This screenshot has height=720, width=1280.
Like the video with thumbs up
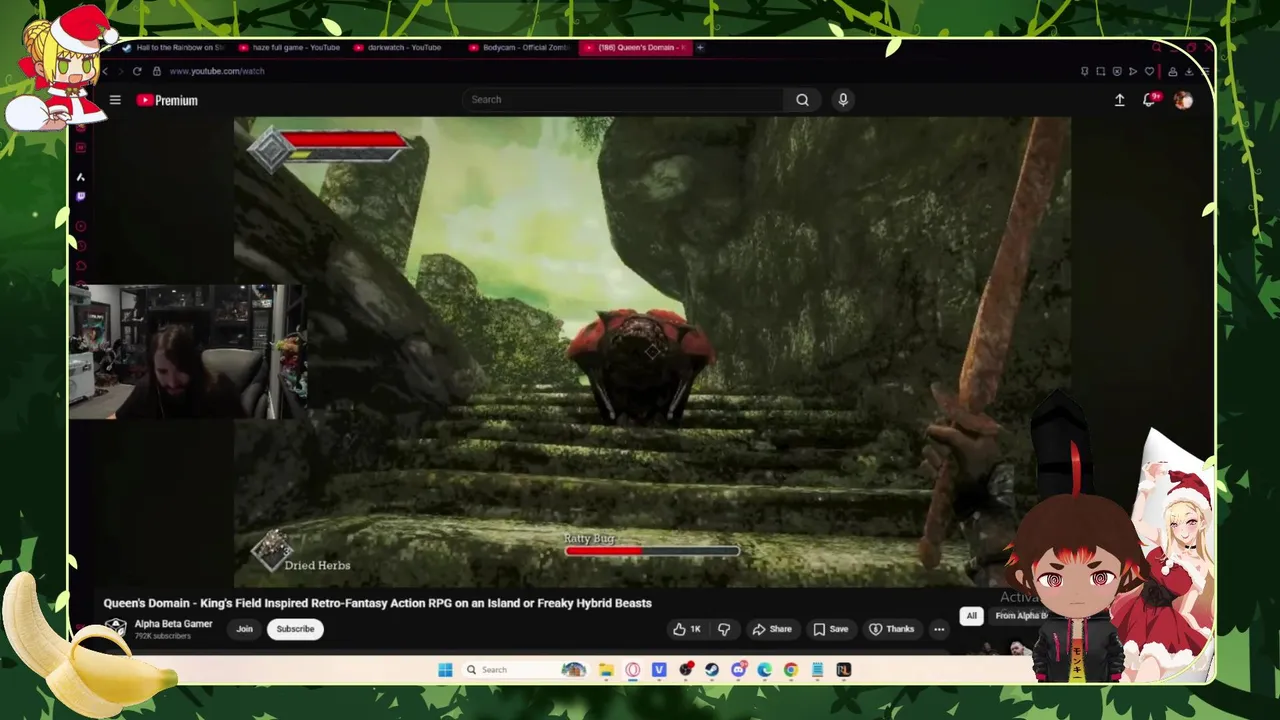(x=686, y=629)
